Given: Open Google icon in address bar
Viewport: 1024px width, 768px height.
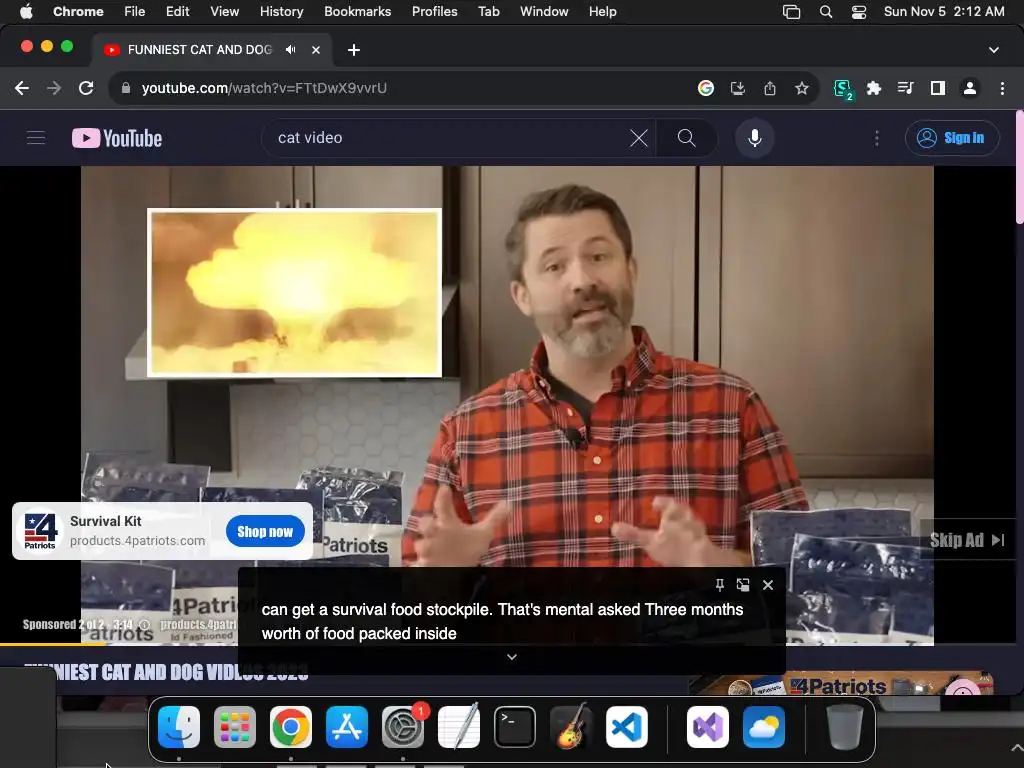Looking at the screenshot, I should [x=706, y=88].
